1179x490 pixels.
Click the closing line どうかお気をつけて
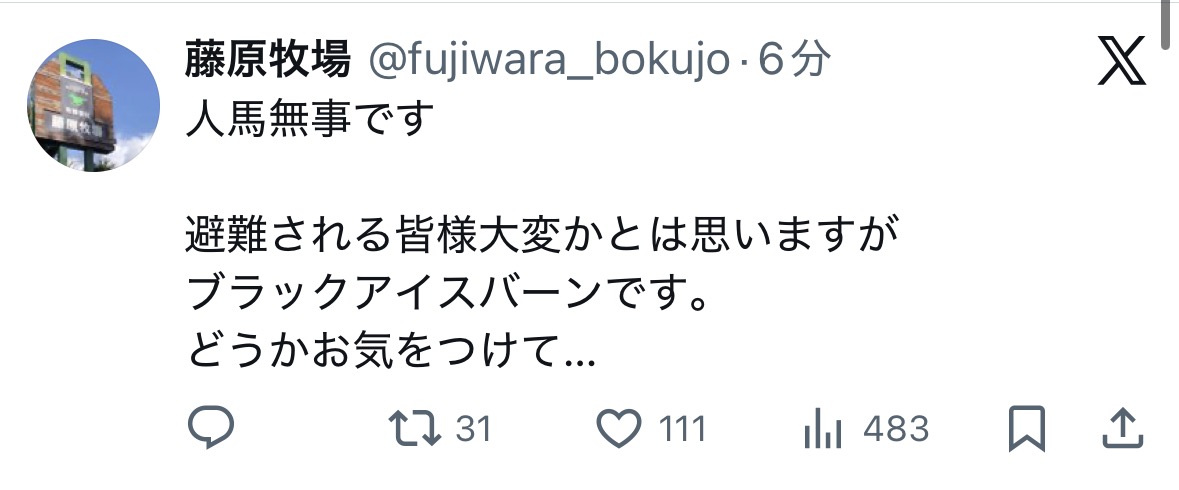390,351
